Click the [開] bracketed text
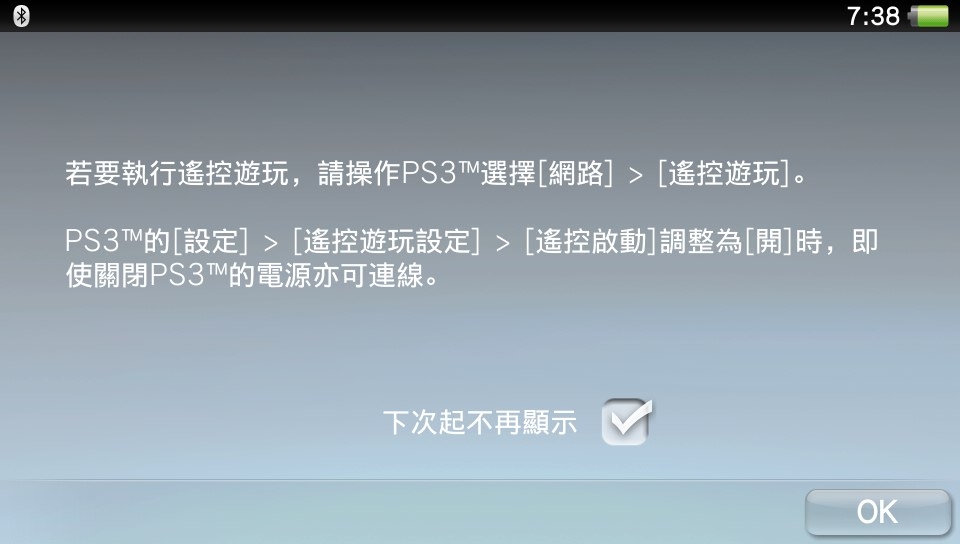The width and height of the screenshot is (960, 544). 769,241
